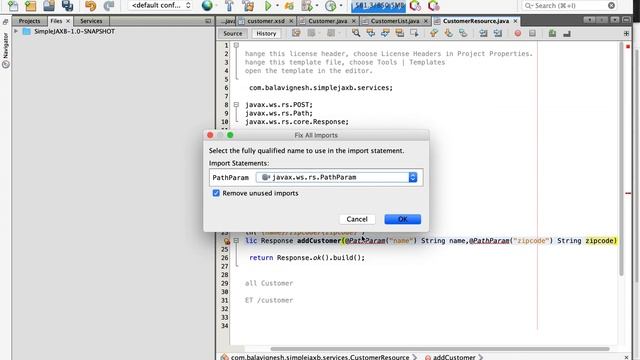Click the garbage collection icon beside memory bar
The image size is (640, 360).
click(415, 6)
